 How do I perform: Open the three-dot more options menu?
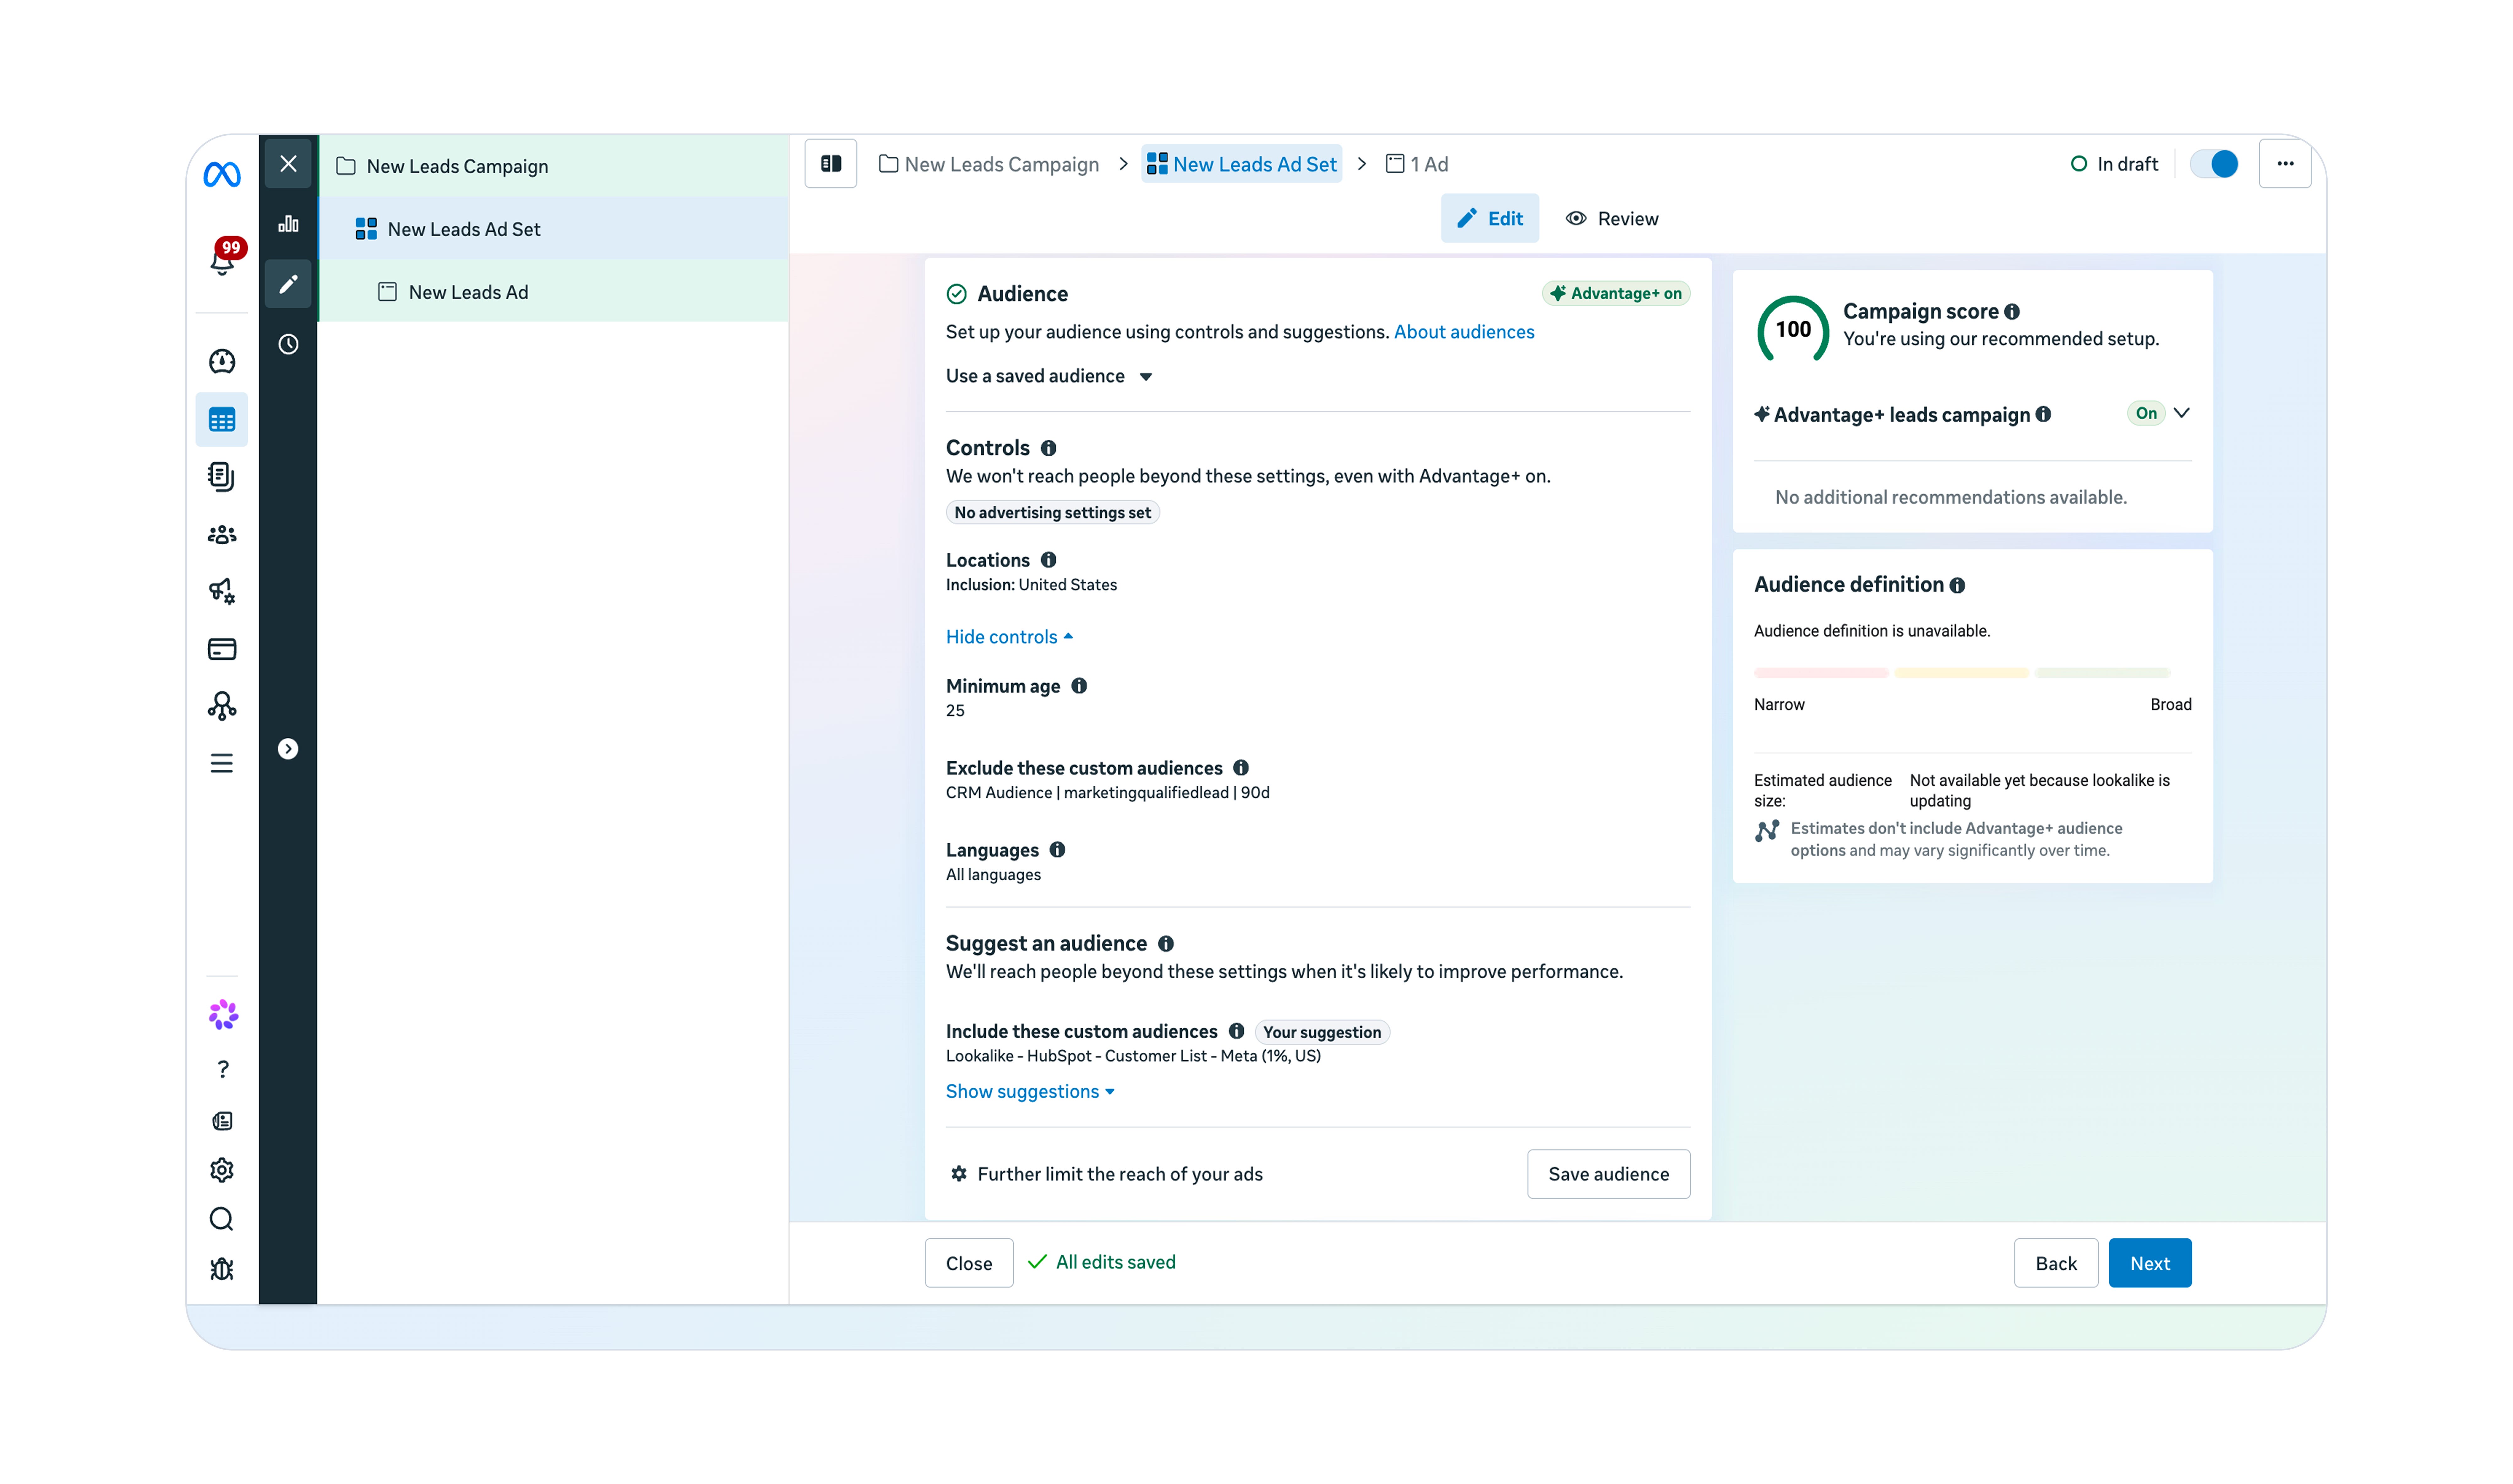[2285, 164]
